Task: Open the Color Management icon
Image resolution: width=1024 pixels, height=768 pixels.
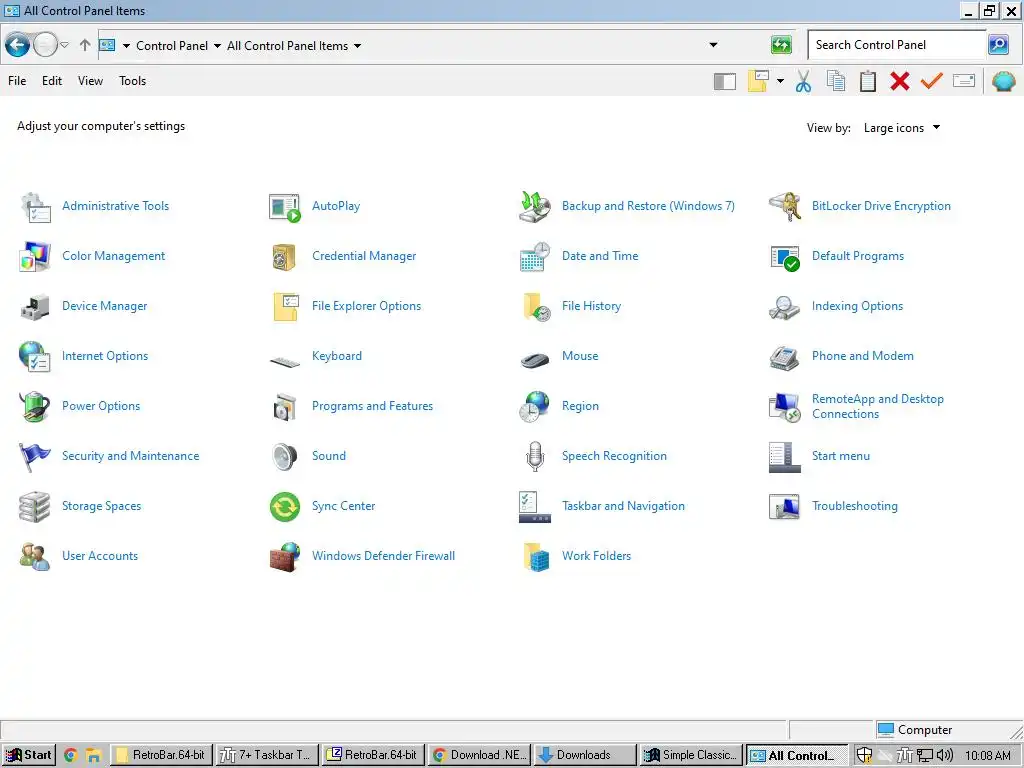Action: [x=35, y=257]
